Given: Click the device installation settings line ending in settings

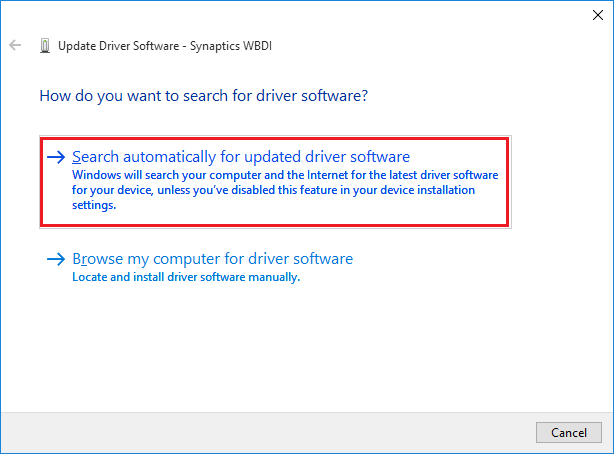Looking at the screenshot, I should pos(95,205).
